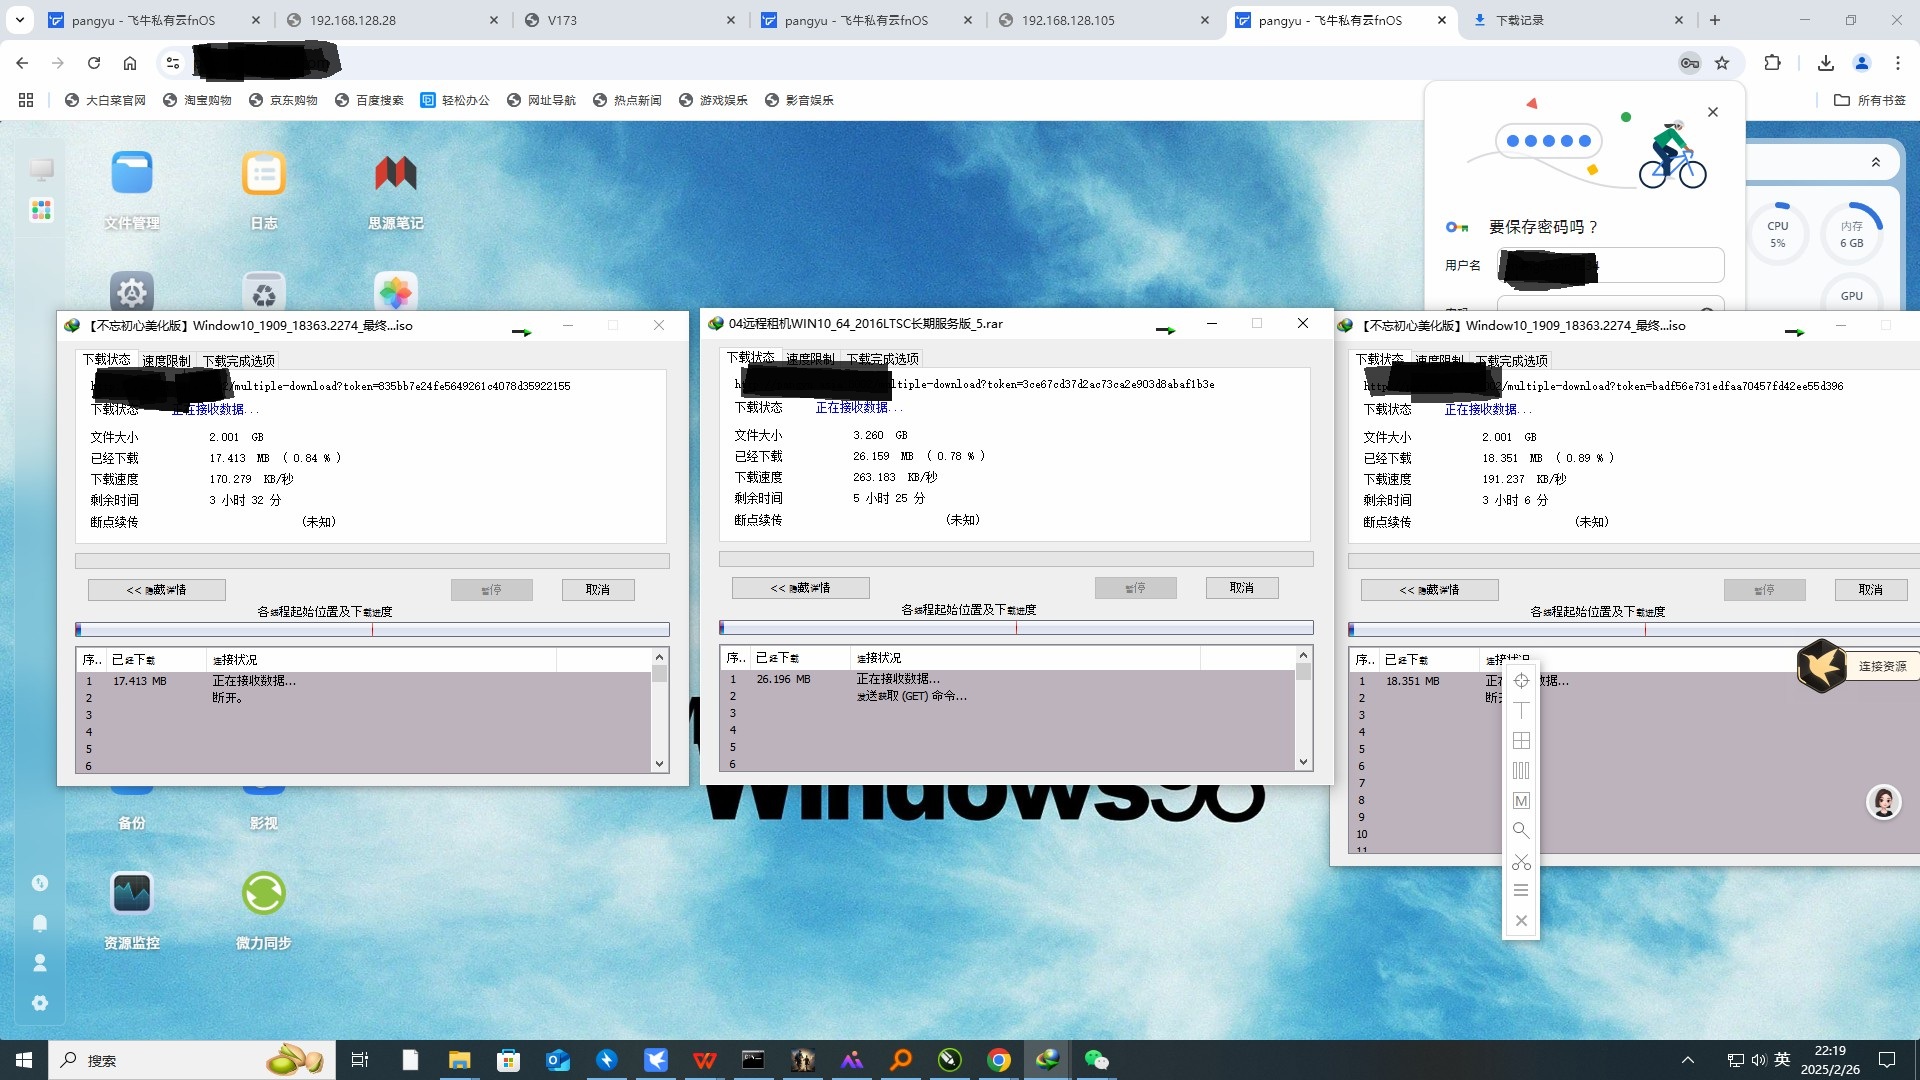Open the CPU 5% usage widget

pos(1777,234)
